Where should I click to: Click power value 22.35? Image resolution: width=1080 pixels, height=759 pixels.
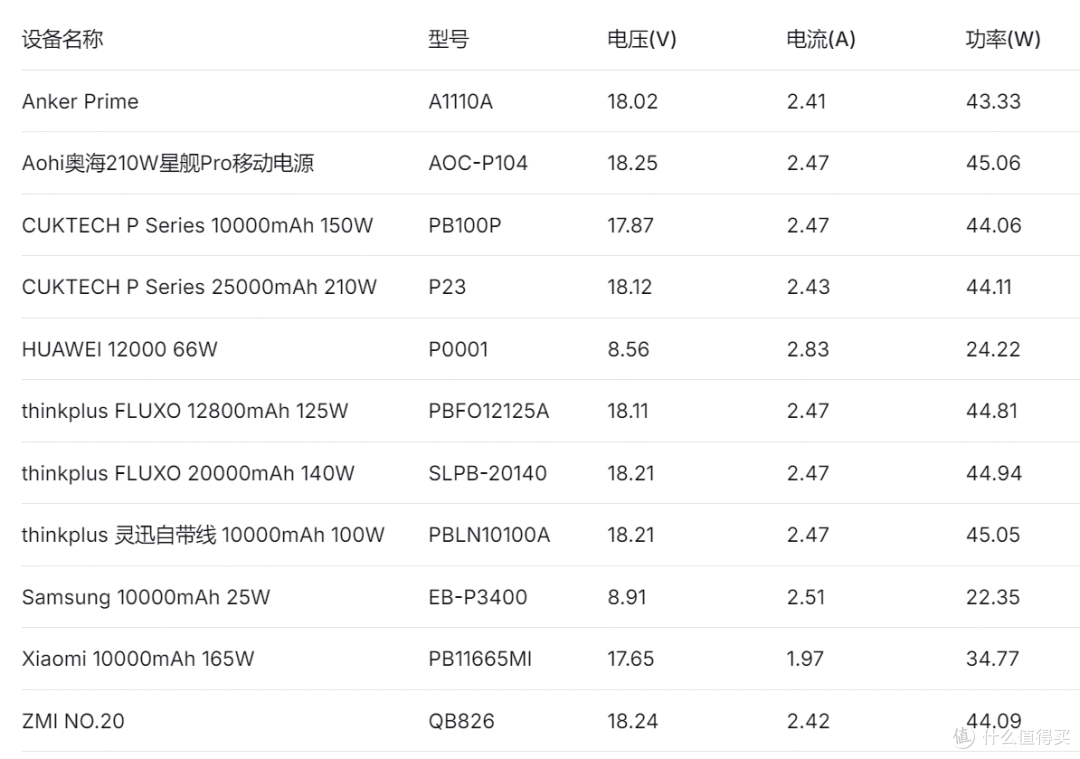993,597
